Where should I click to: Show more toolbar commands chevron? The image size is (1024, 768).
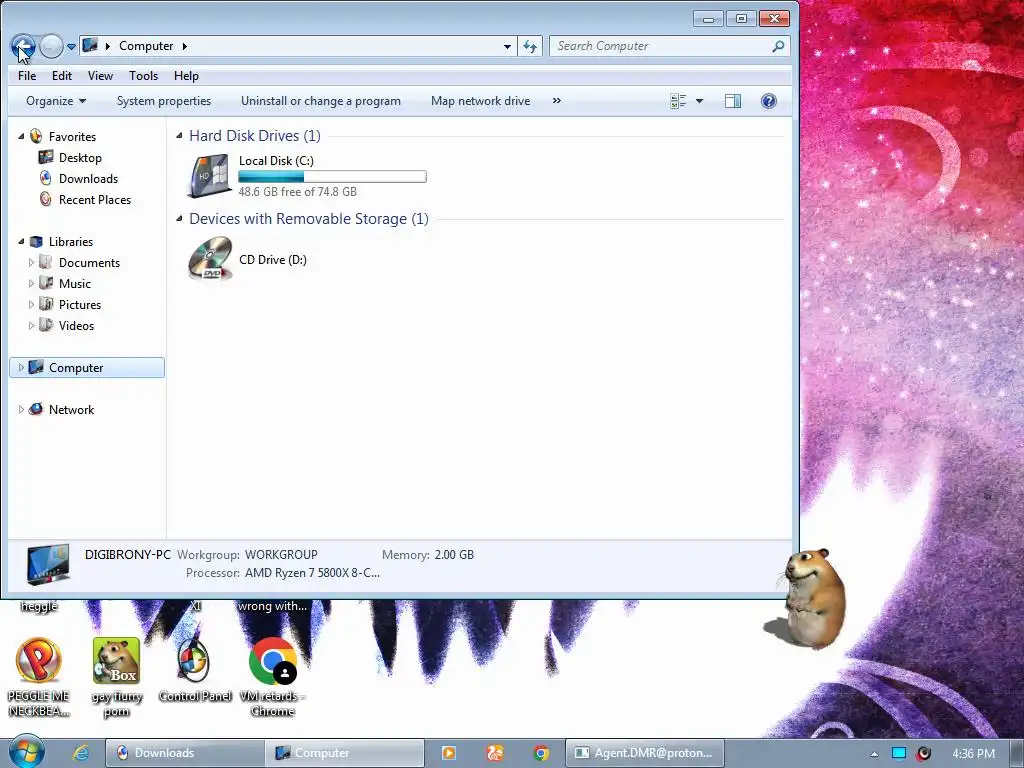556,101
